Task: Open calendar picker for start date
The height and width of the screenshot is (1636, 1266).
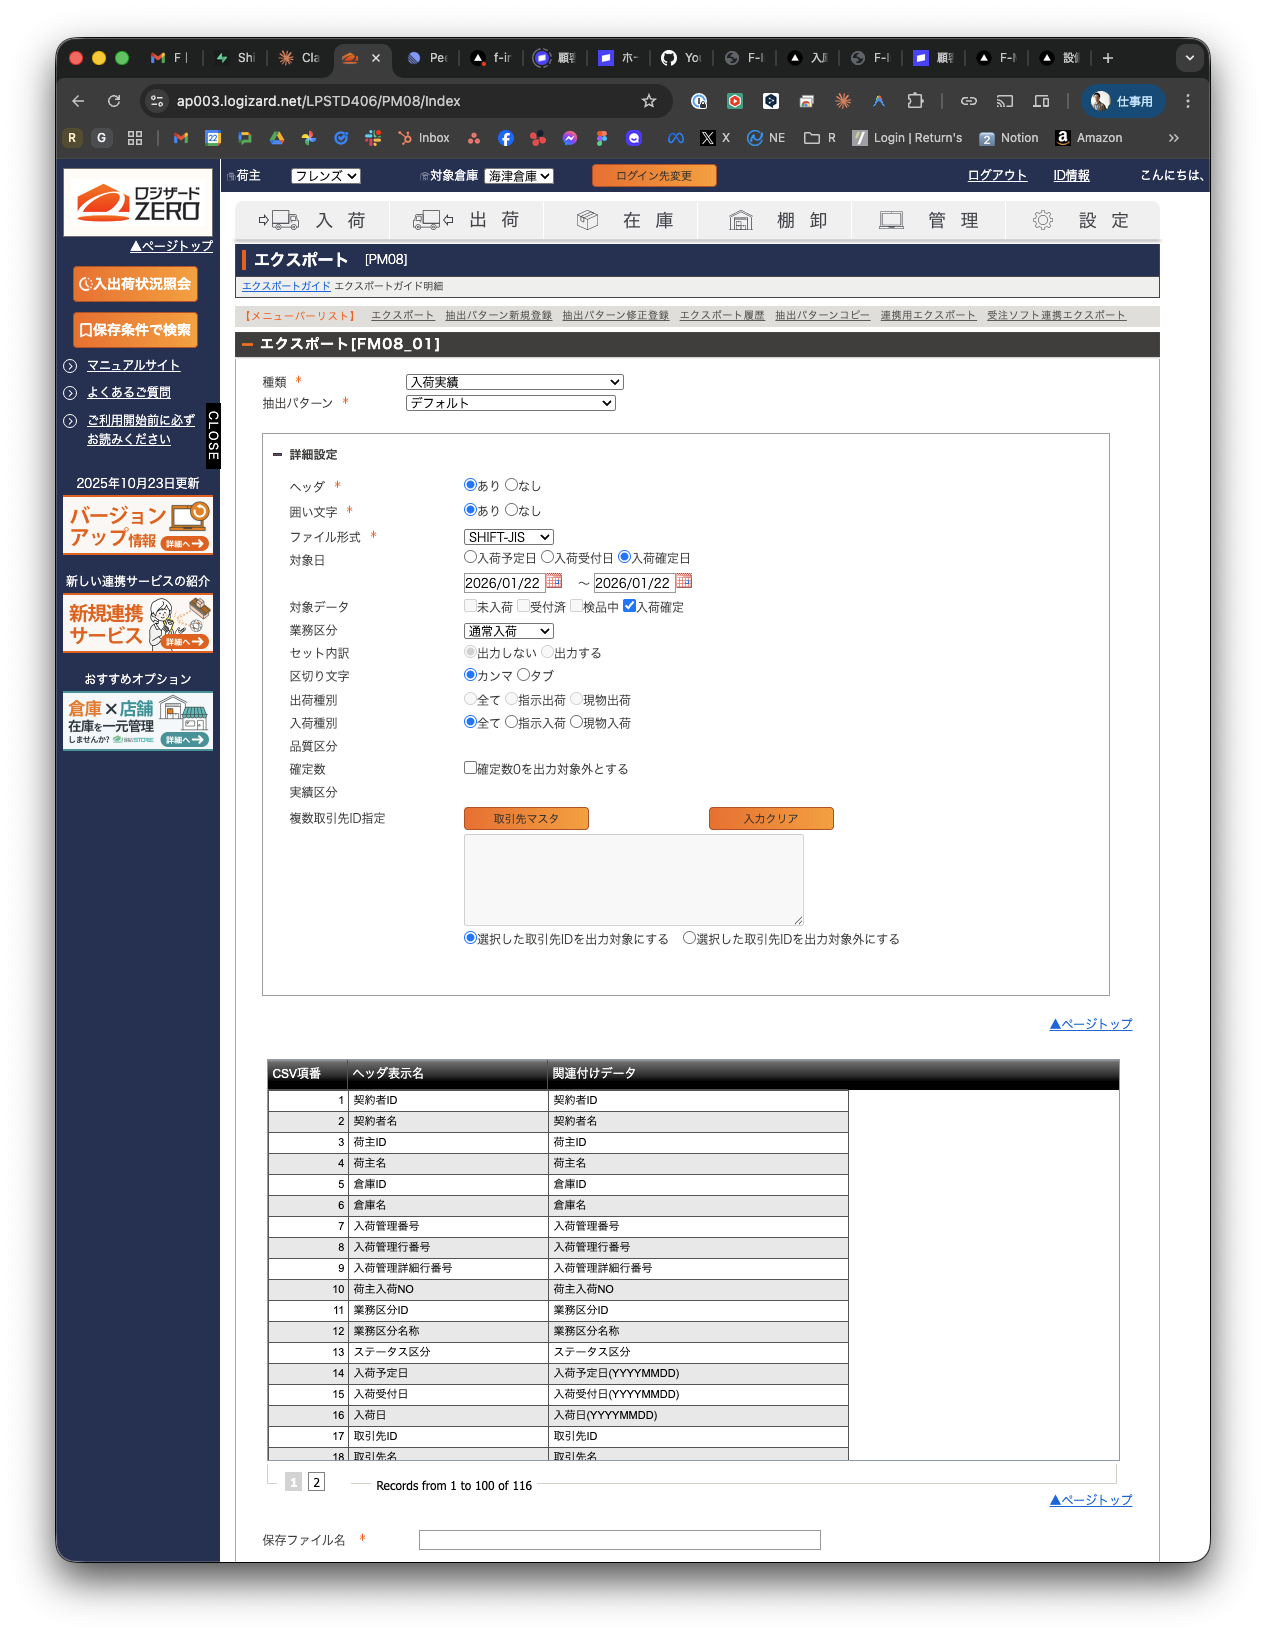Action: (x=554, y=581)
